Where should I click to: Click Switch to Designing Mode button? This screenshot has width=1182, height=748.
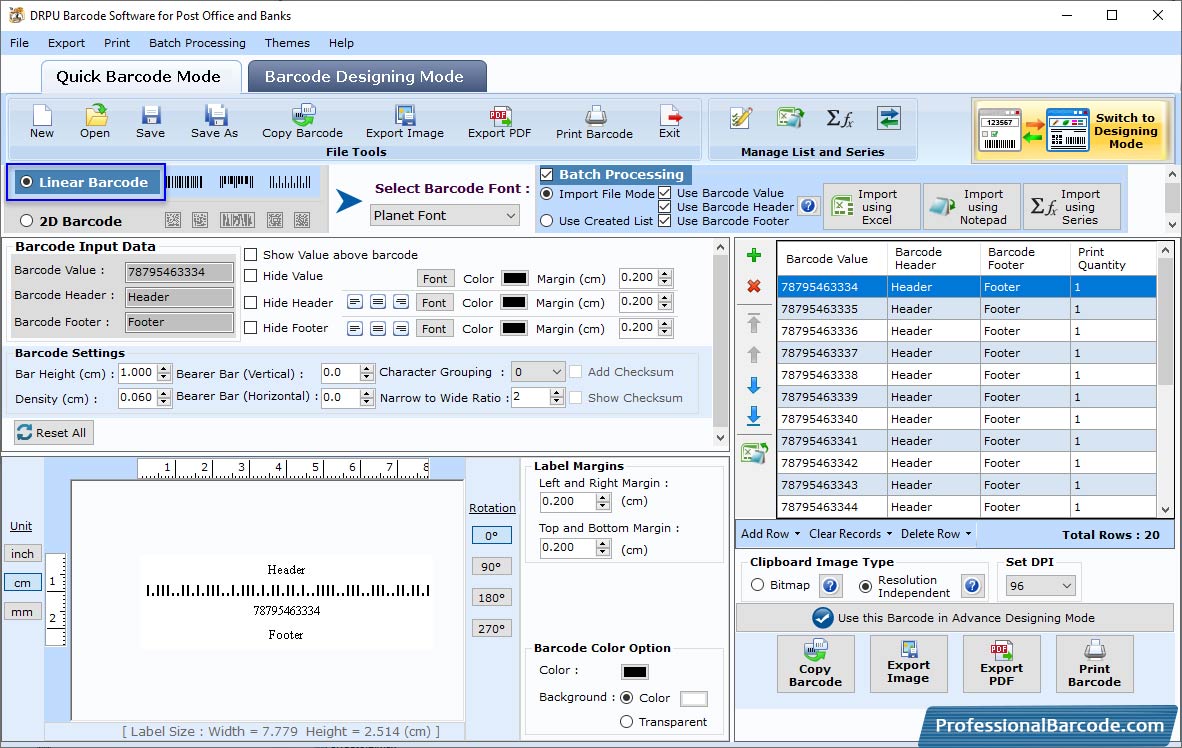pos(1071,130)
